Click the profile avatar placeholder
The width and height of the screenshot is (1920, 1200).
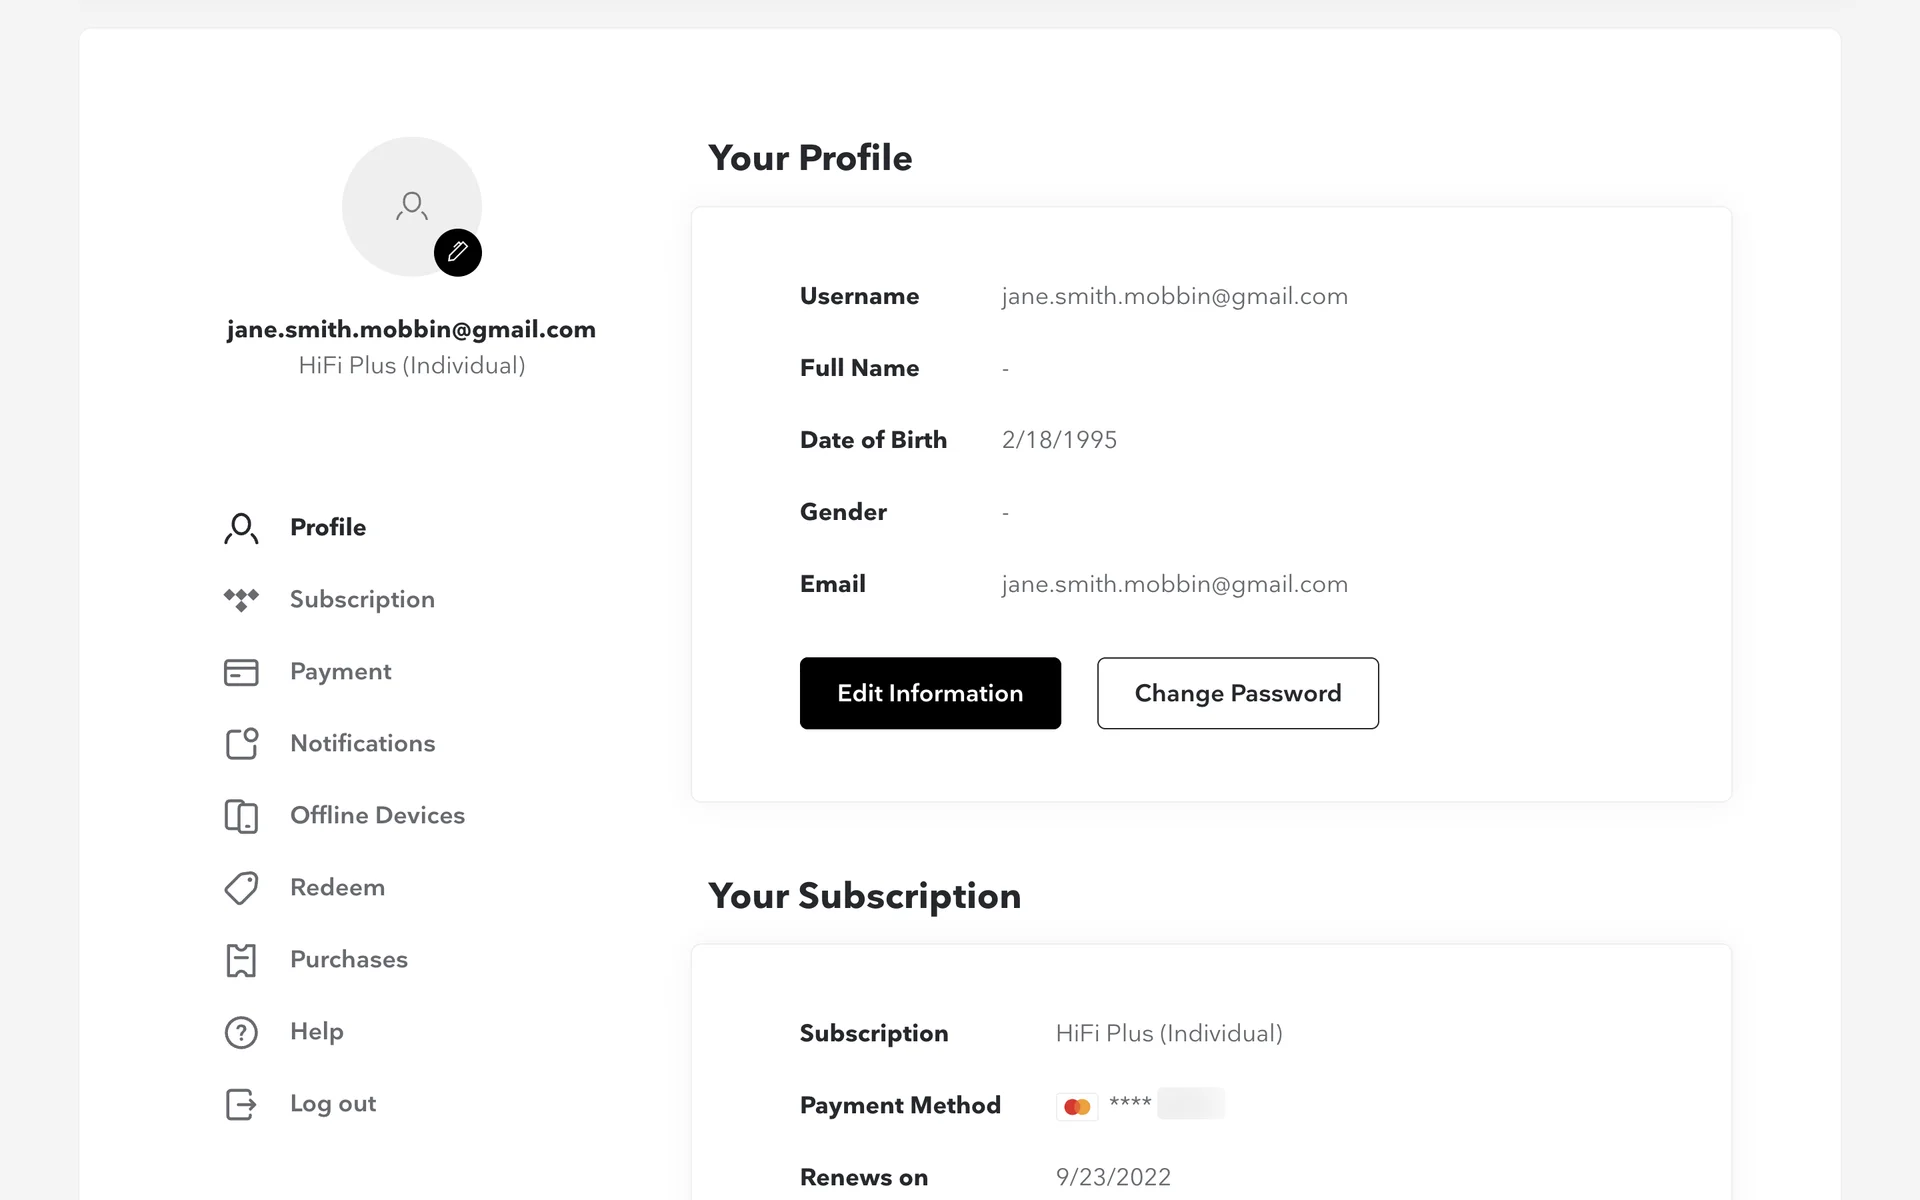406,202
